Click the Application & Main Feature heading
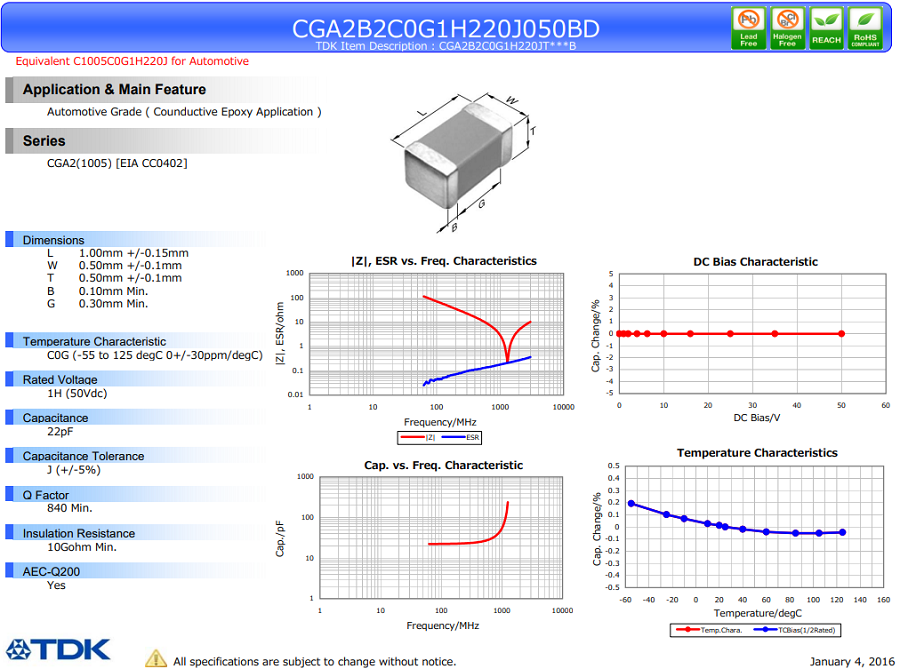 114,90
